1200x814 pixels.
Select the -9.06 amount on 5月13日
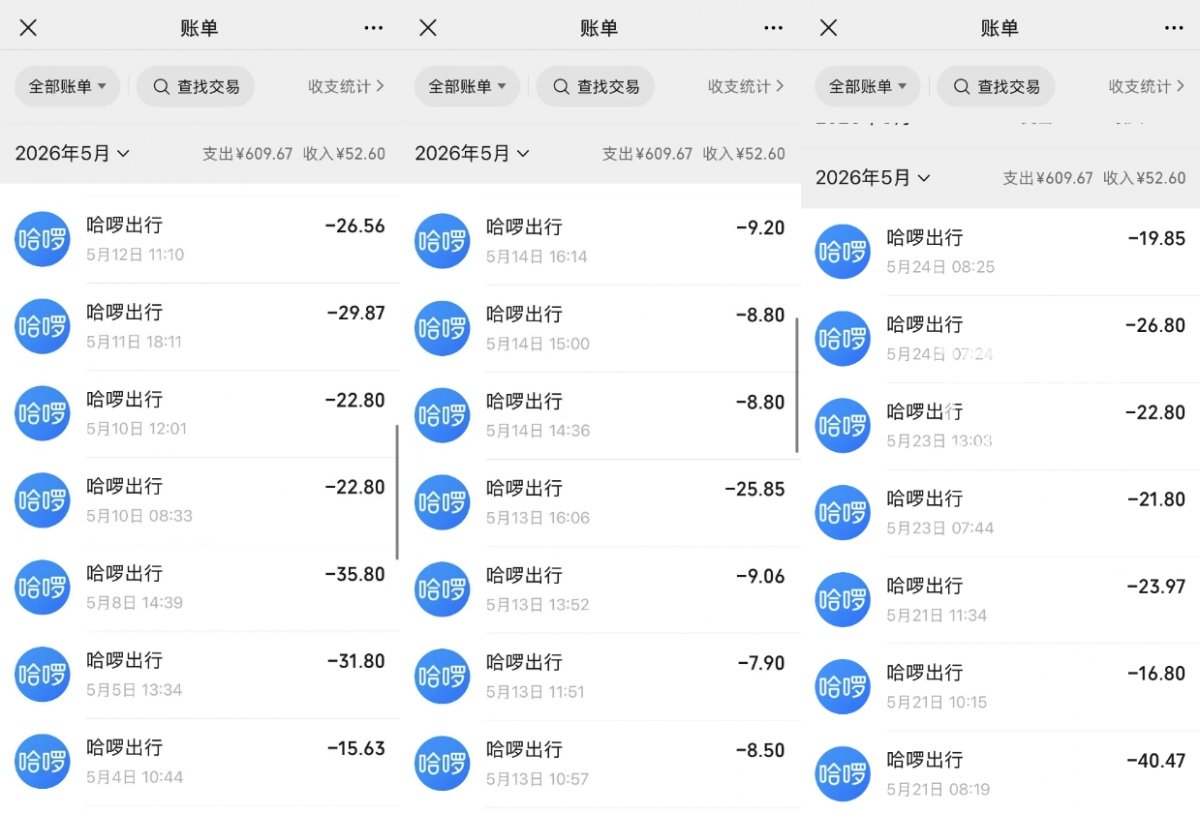tap(760, 576)
